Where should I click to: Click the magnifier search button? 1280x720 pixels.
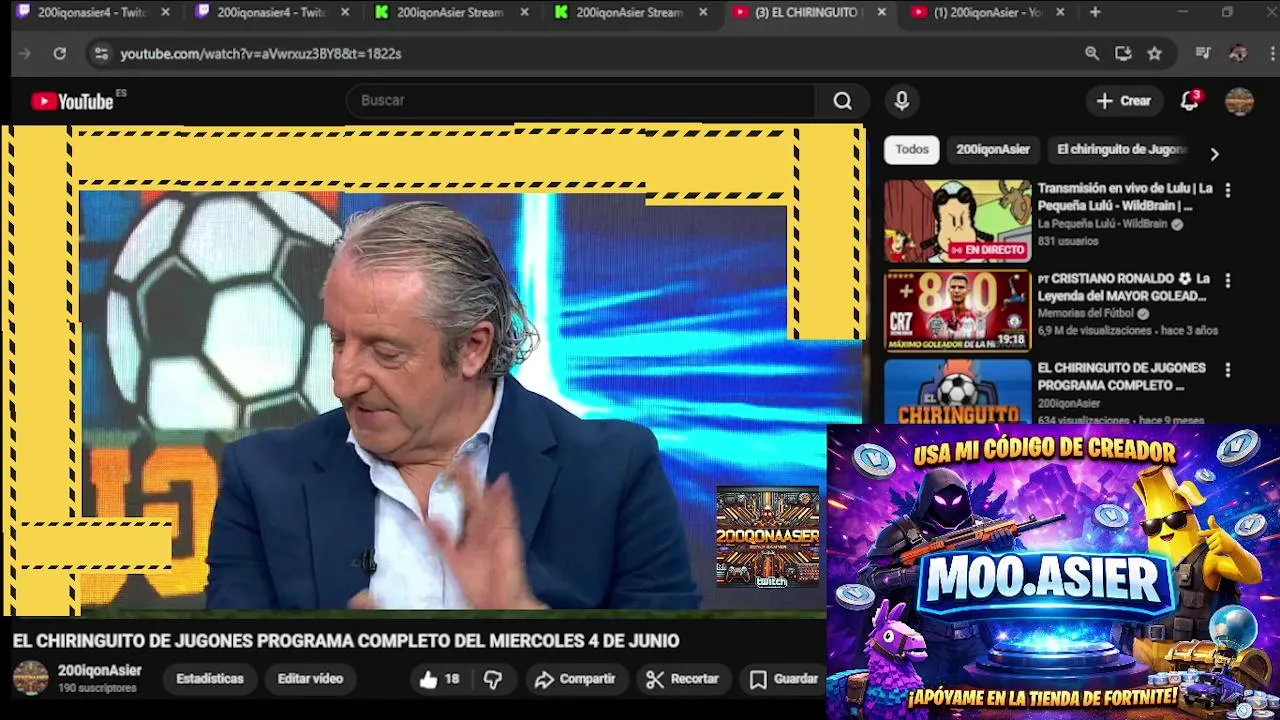(842, 101)
